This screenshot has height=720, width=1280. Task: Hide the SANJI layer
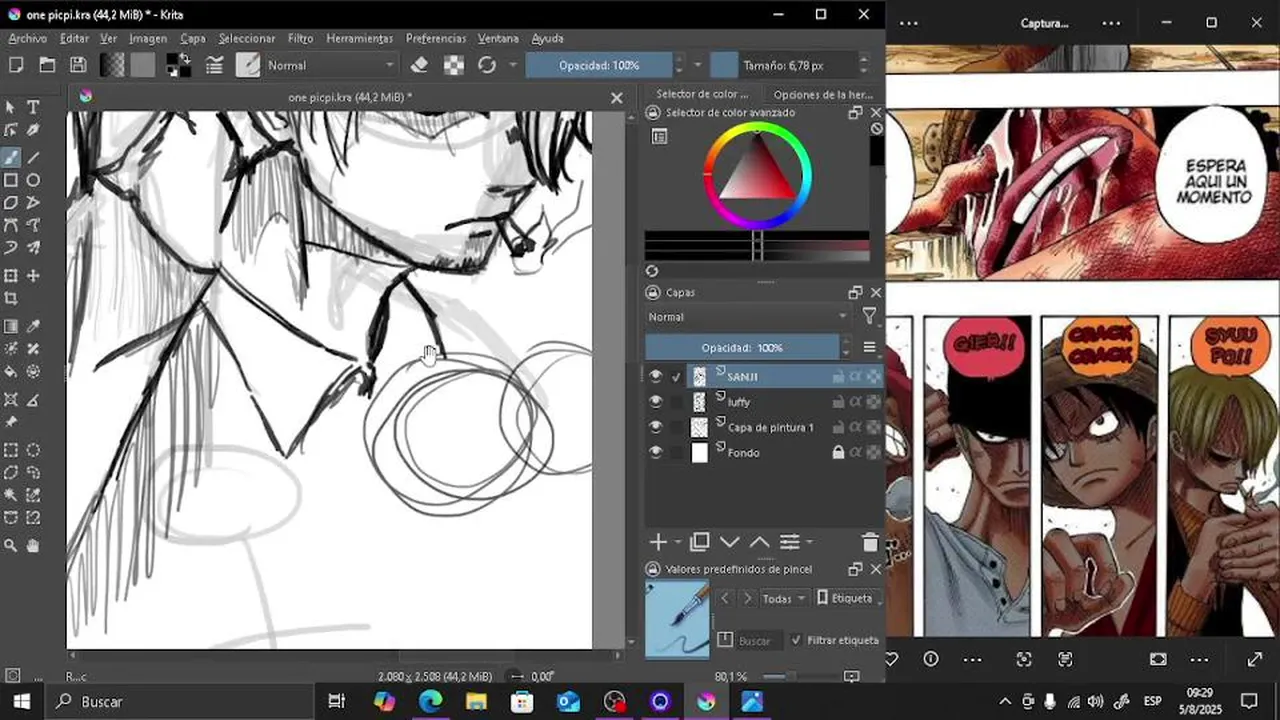pyautogui.click(x=655, y=376)
